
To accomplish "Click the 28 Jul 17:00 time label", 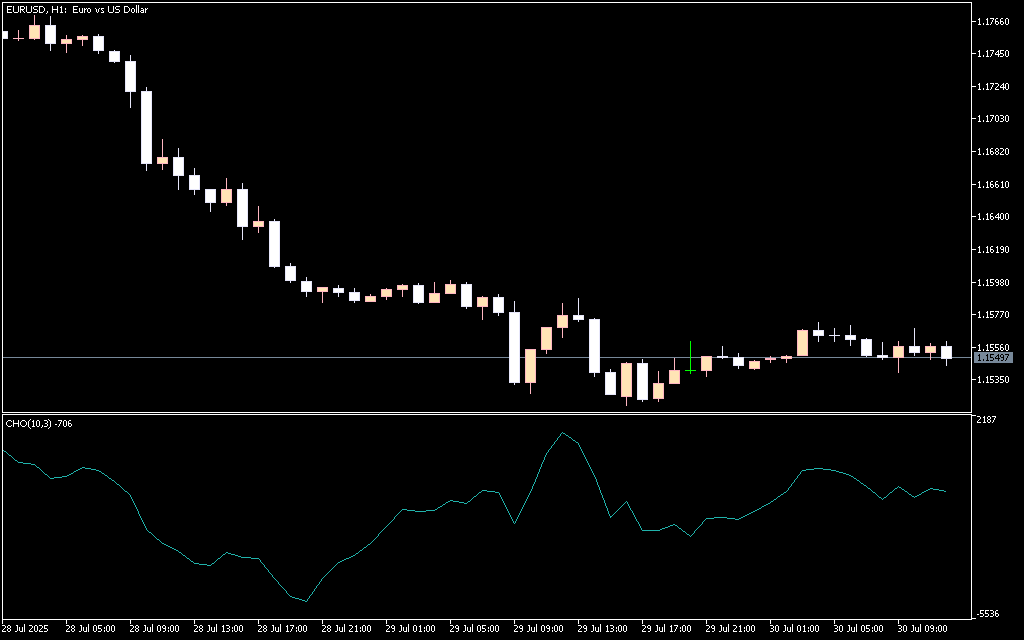I will 282,629.
